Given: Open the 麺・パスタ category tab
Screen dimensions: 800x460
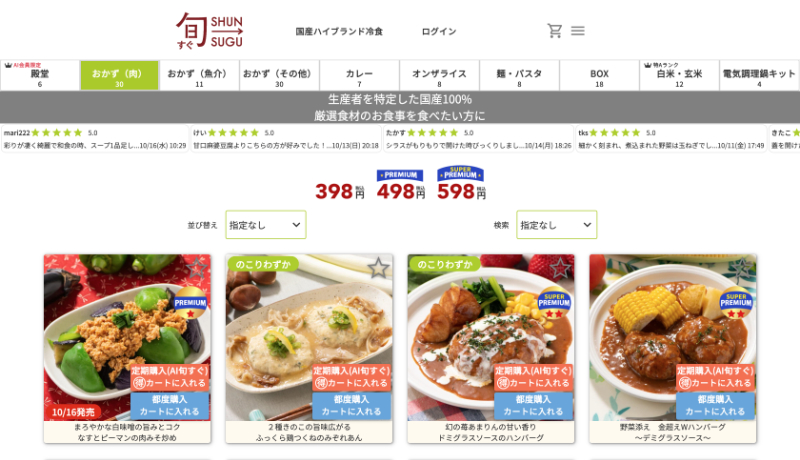Looking at the screenshot, I should click(x=519, y=75).
